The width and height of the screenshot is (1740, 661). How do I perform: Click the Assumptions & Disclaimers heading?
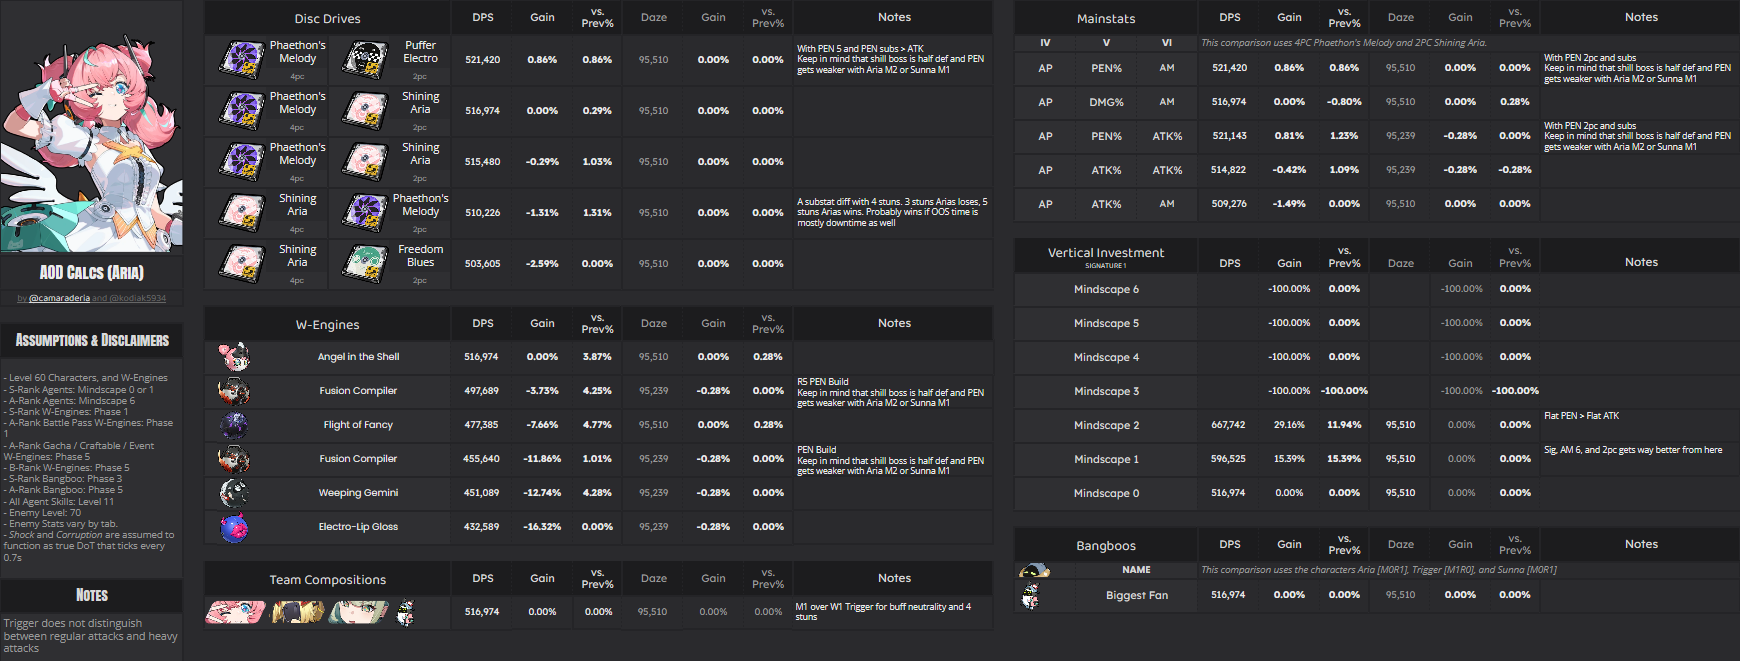92,340
